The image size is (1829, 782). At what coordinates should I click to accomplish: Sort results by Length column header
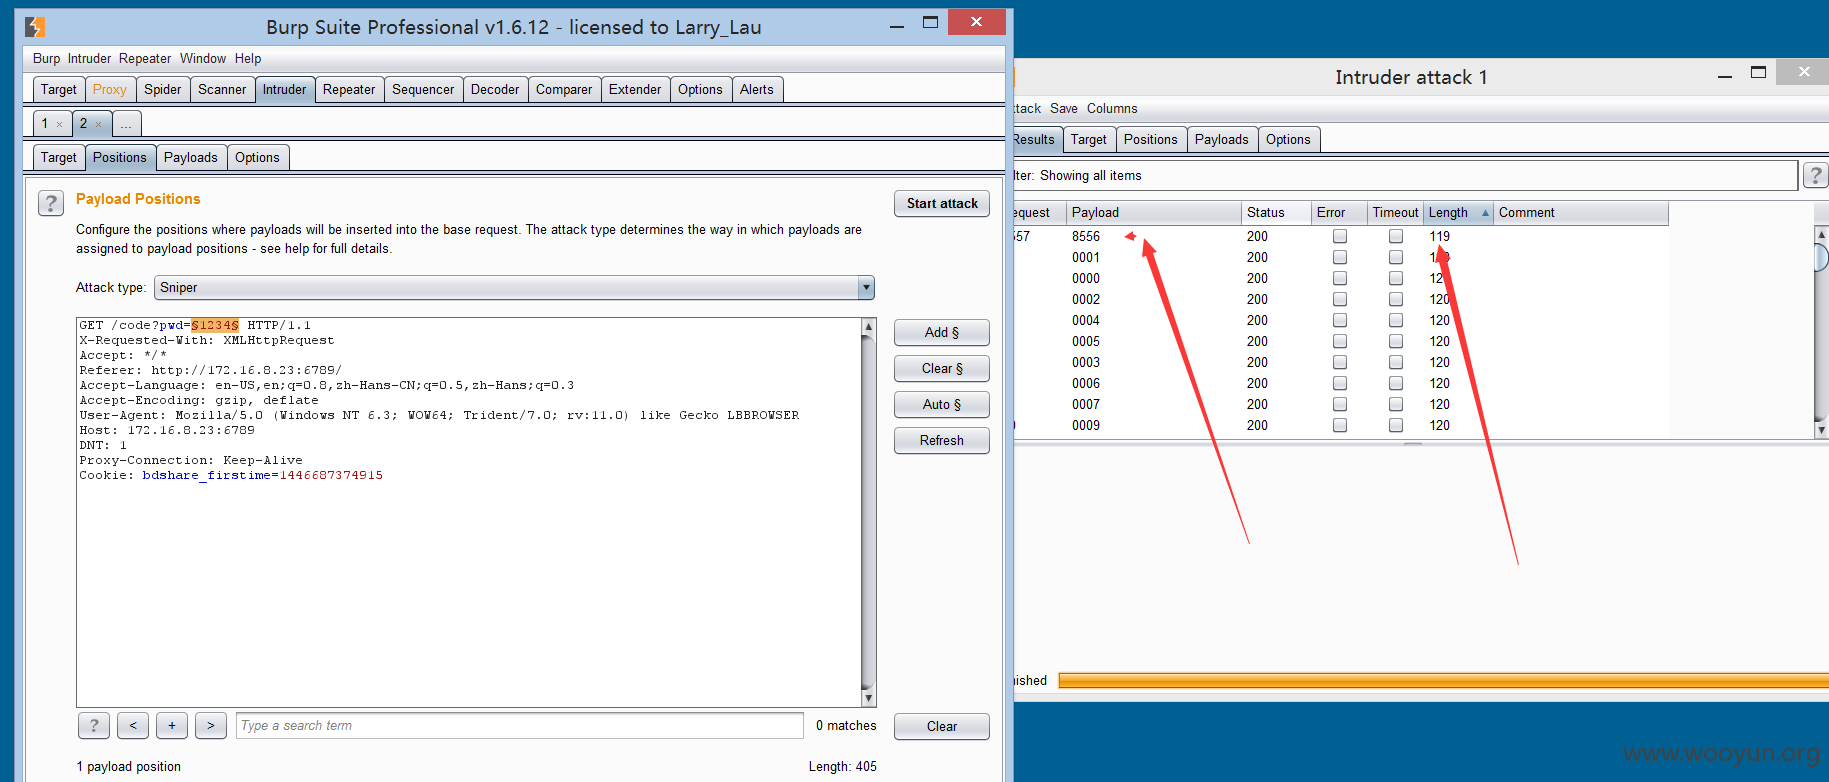pyautogui.click(x=1459, y=213)
